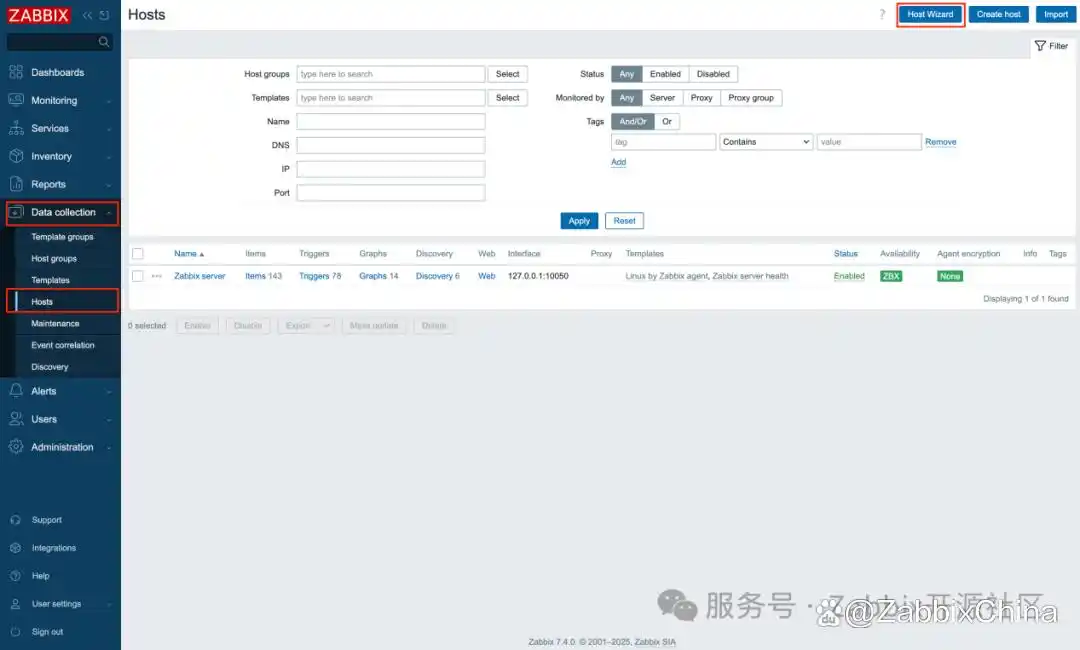Viewport: 1080px width, 650px height.
Task: Click the Filter funnel icon
Action: 1040,45
